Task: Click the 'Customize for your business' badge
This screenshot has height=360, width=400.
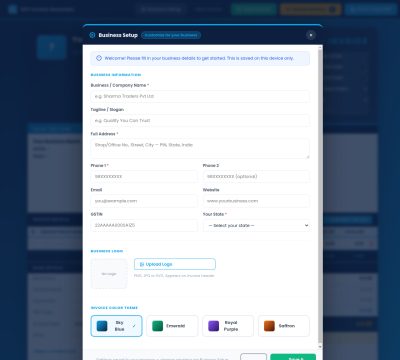Action: click(x=171, y=35)
